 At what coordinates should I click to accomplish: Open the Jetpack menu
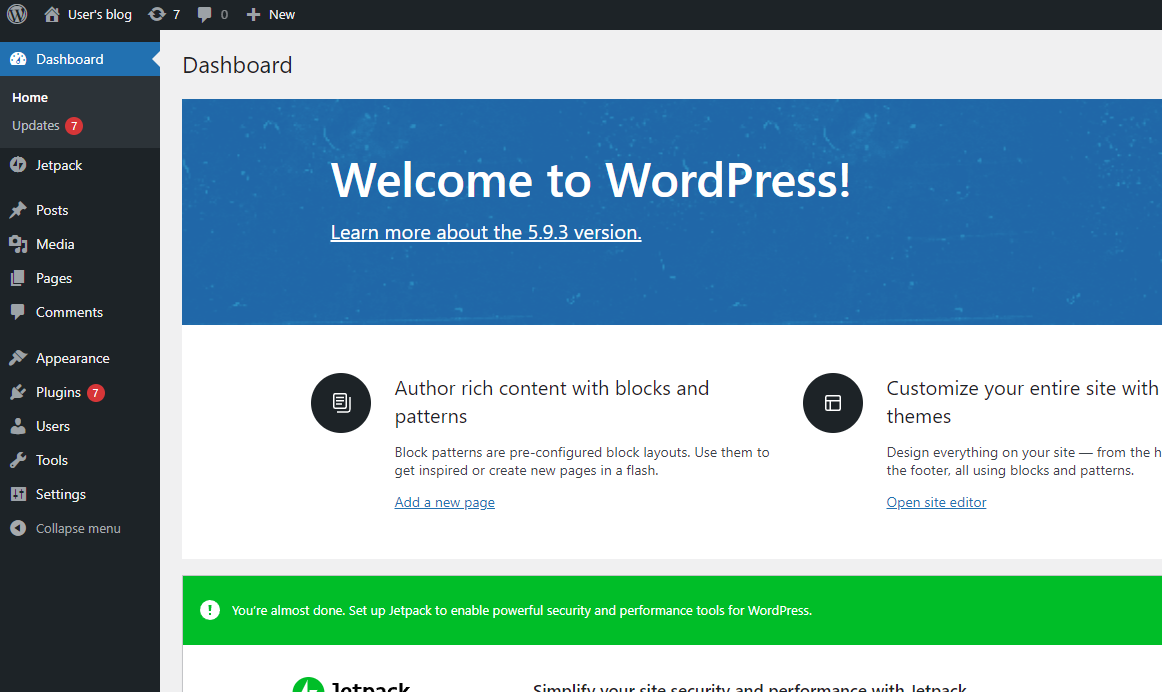(79, 165)
